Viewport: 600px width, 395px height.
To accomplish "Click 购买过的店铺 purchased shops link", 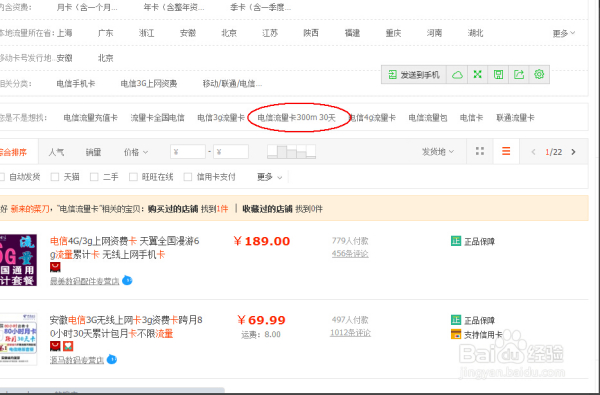I will [x=173, y=209].
